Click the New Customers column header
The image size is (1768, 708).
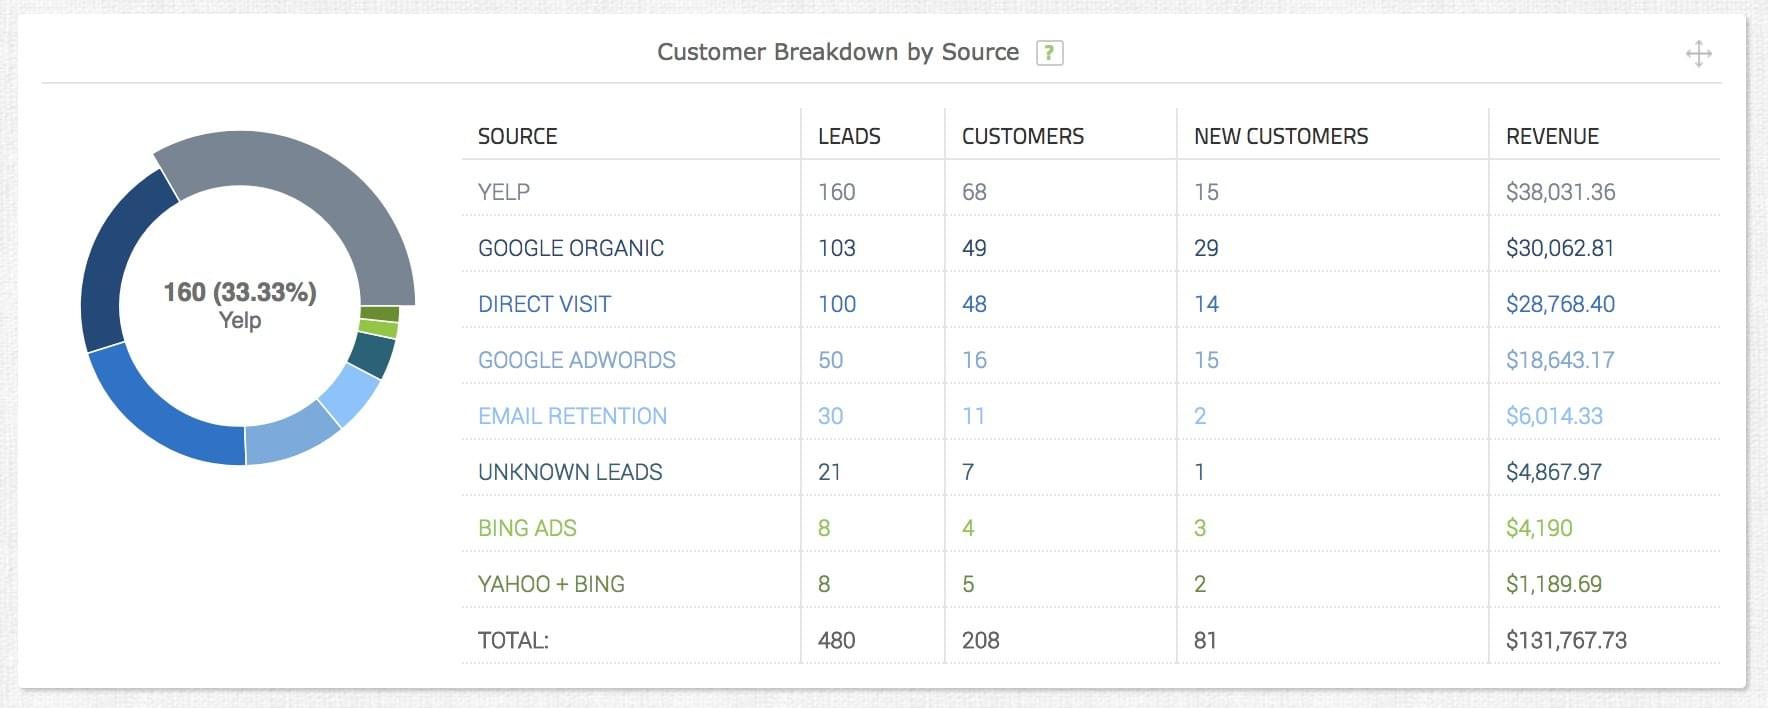(1280, 136)
